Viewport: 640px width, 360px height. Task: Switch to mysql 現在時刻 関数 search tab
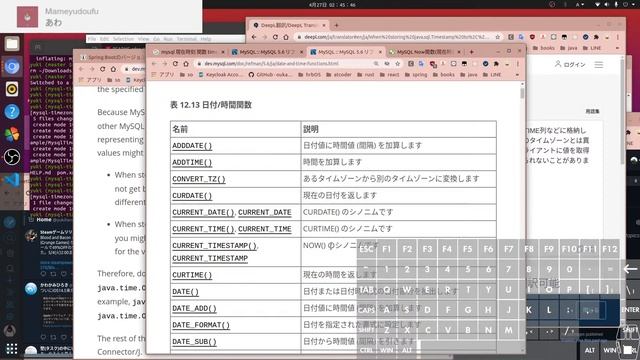(x=188, y=52)
